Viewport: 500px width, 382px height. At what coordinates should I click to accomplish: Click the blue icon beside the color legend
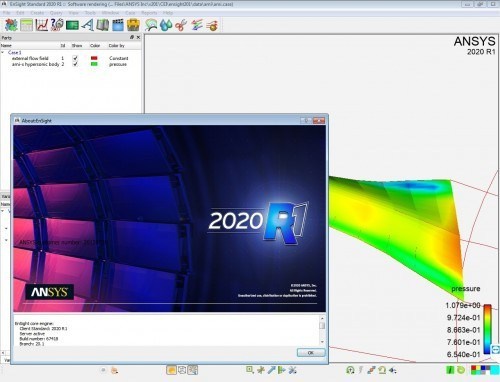tap(496, 349)
